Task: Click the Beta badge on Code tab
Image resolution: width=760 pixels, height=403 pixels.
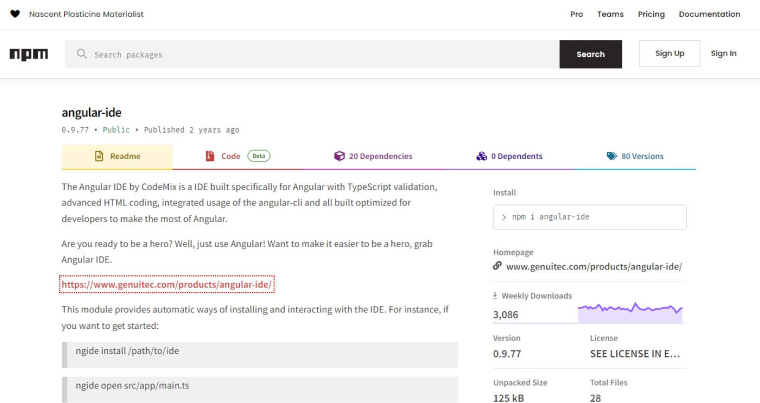Action: pos(259,156)
